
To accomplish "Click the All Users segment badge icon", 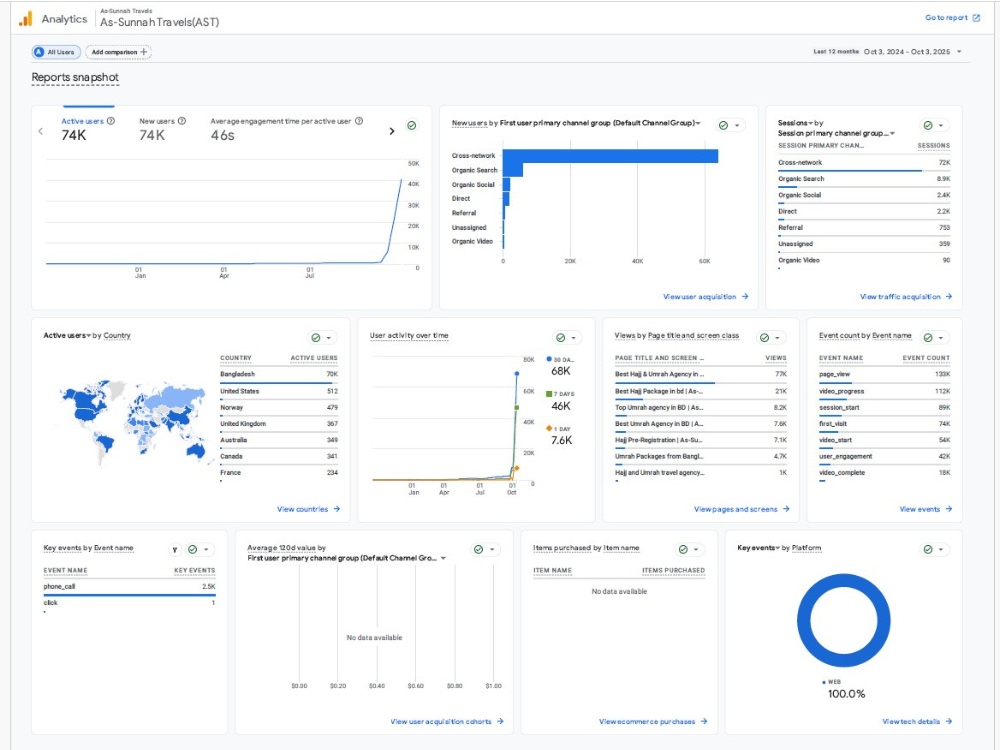I will pos(40,52).
